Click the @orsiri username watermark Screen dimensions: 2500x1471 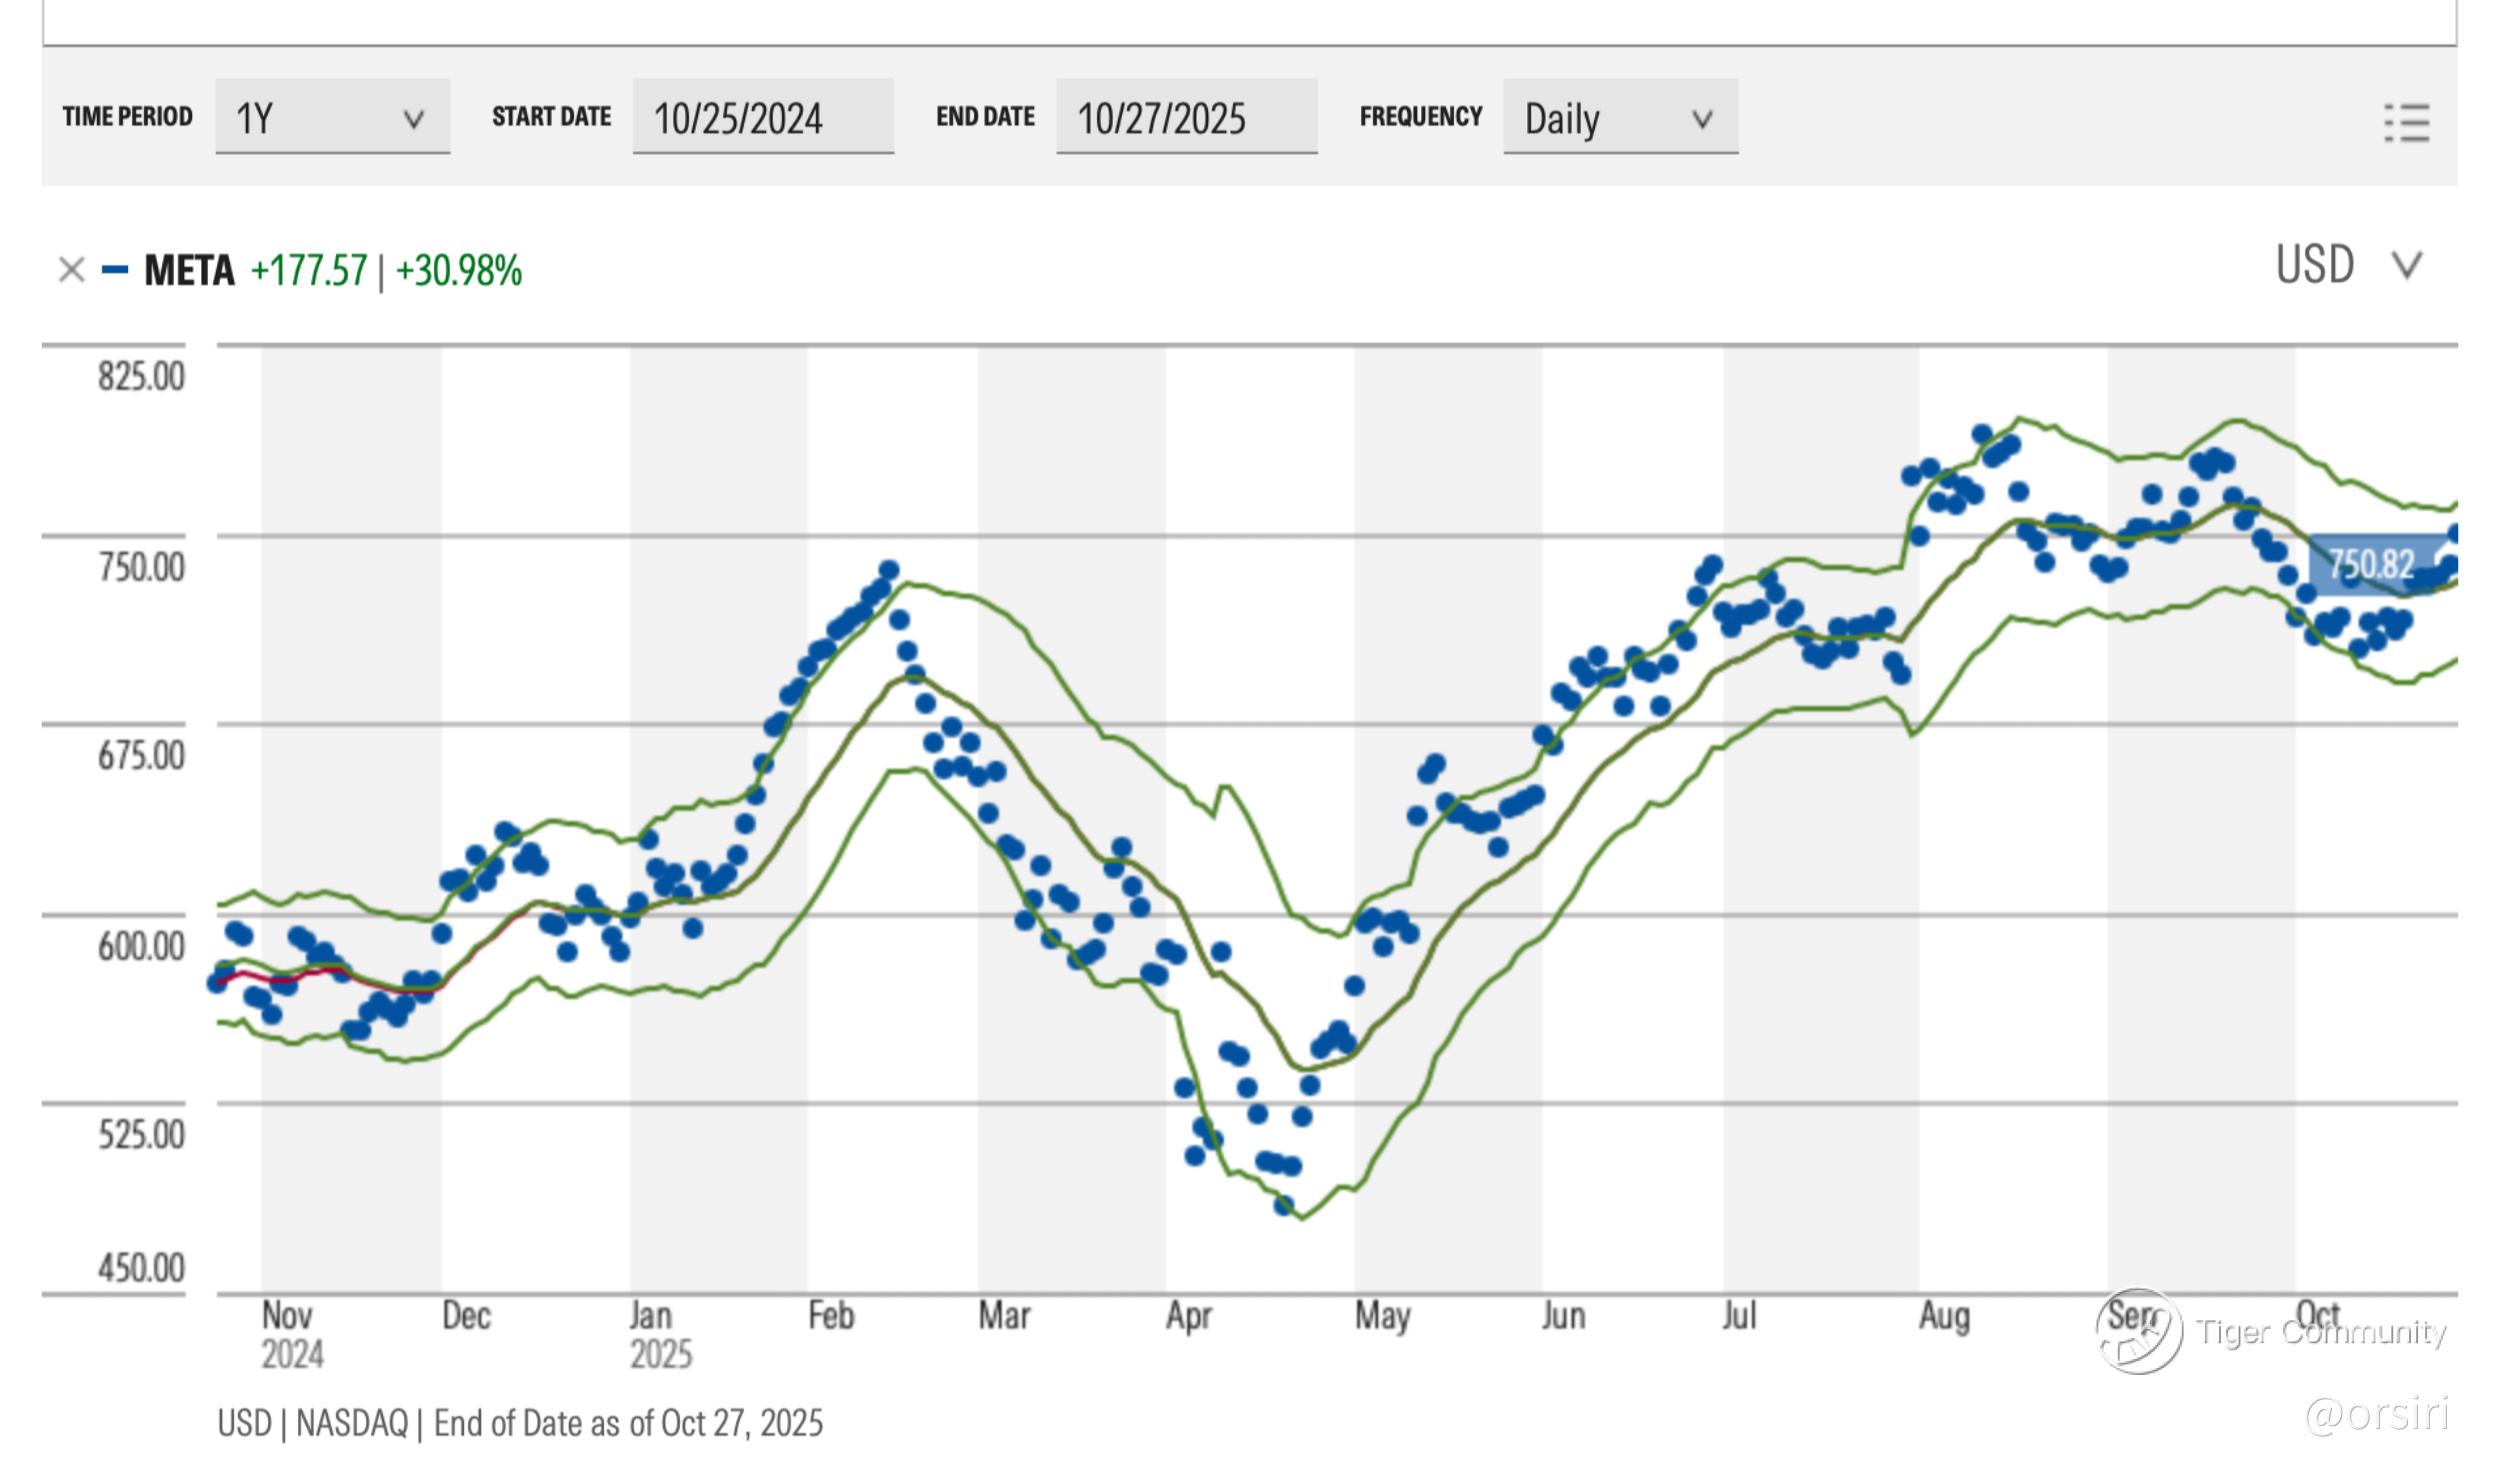click(x=2377, y=1415)
